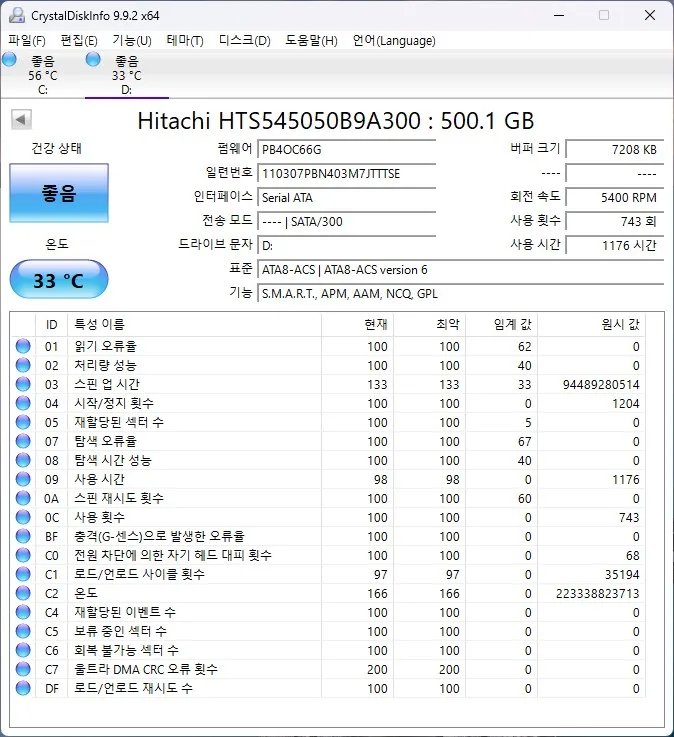Close the CrystalDiskInfo window
The height and width of the screenshot is (737, 674).
tap(650, 16)
